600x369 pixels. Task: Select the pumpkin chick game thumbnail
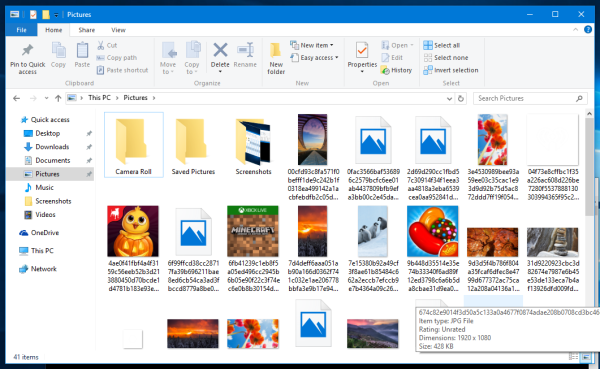133,231
